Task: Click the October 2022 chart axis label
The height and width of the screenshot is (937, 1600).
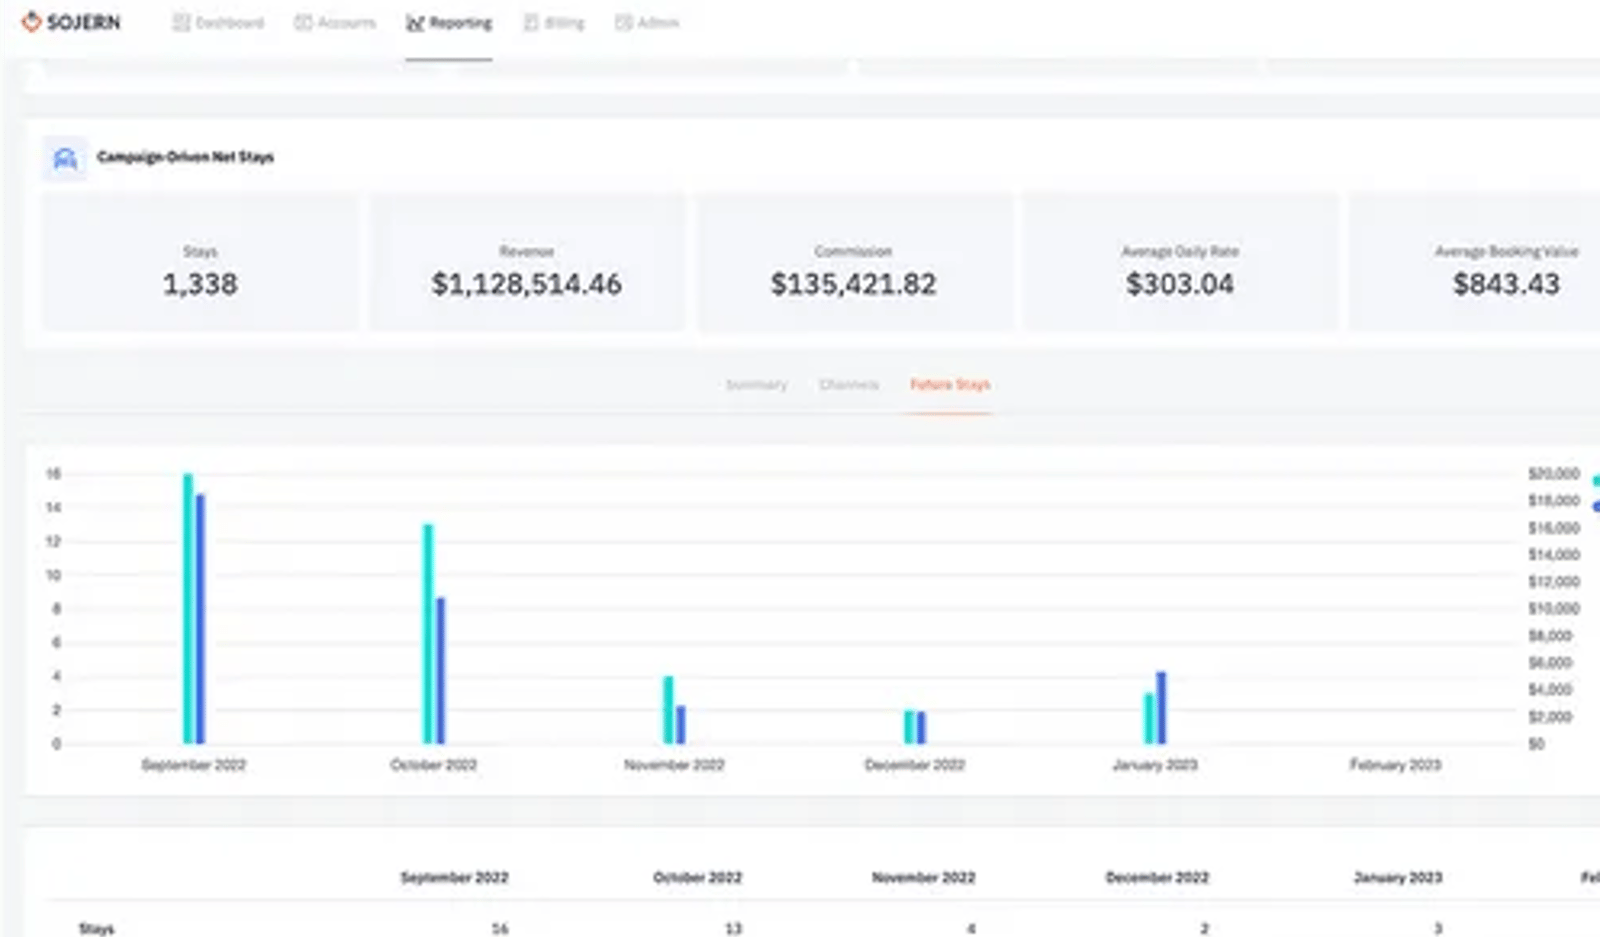Action: [433, 765]
